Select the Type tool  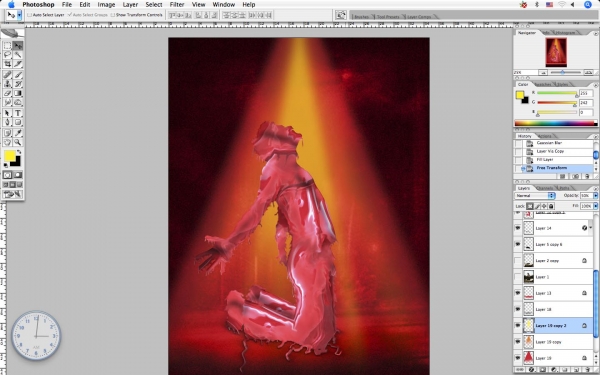pyautogui.click(x=18, y=113)
